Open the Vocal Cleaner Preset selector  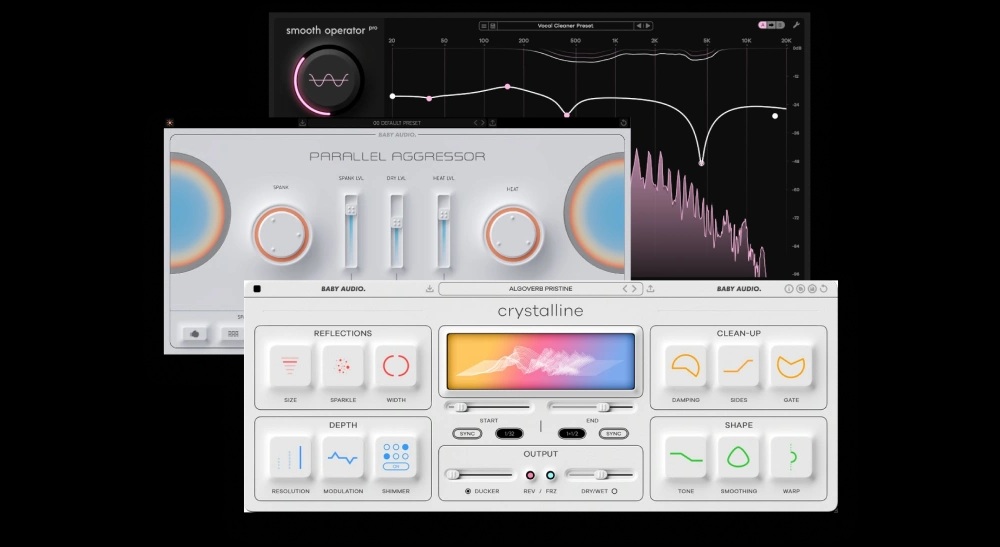(565, 26)
